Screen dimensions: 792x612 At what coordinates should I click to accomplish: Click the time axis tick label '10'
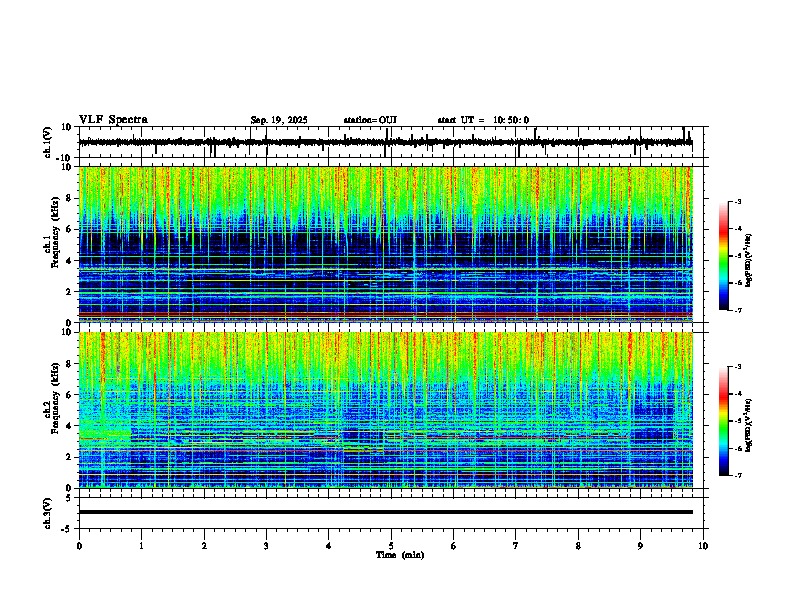(703, 546)
